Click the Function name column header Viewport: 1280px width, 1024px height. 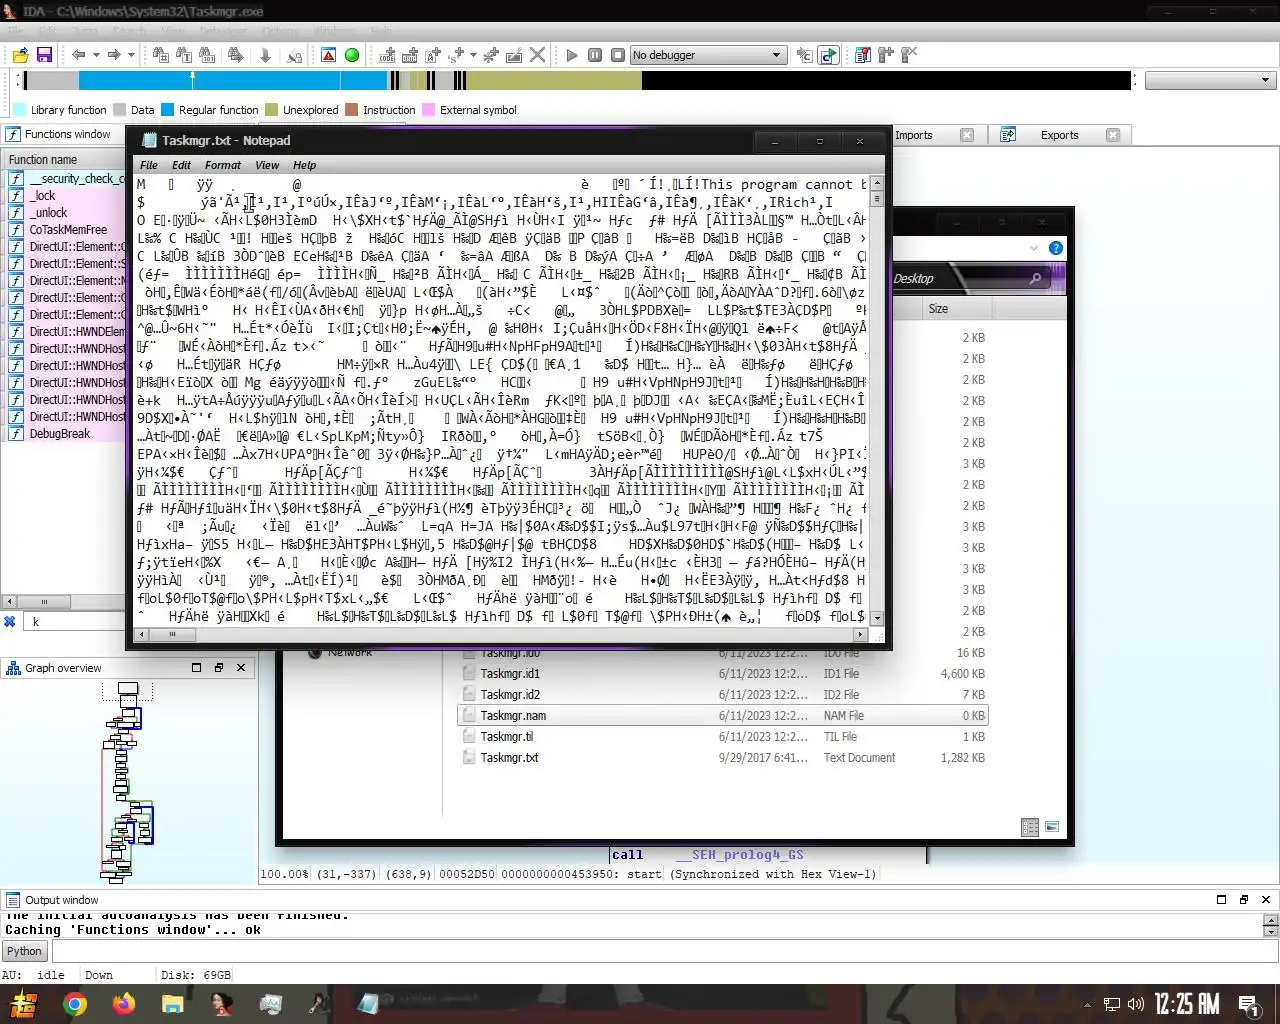tap(64, 160)
